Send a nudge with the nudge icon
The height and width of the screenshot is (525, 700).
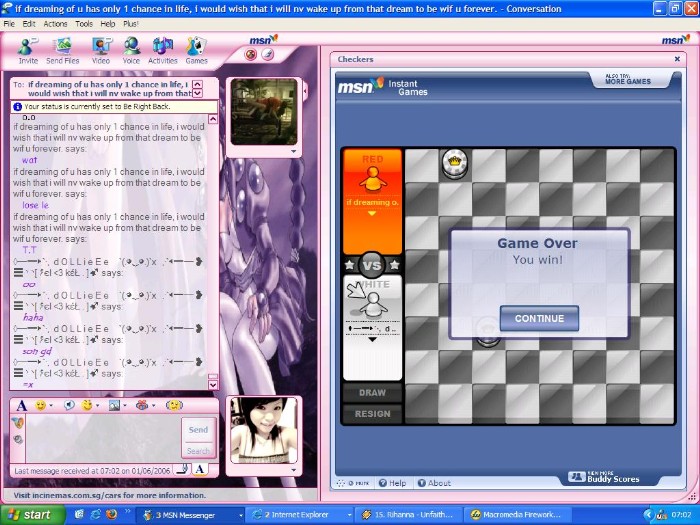pyautogui.click(x=174, y=405)
